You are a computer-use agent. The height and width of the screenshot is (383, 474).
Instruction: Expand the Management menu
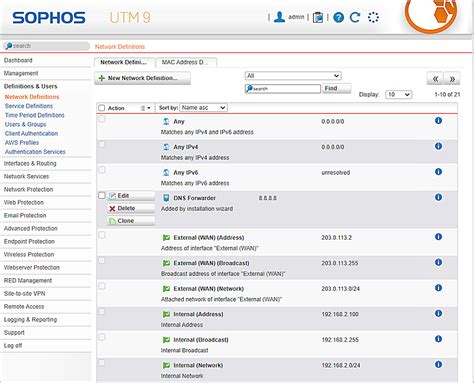click(21, 73)
